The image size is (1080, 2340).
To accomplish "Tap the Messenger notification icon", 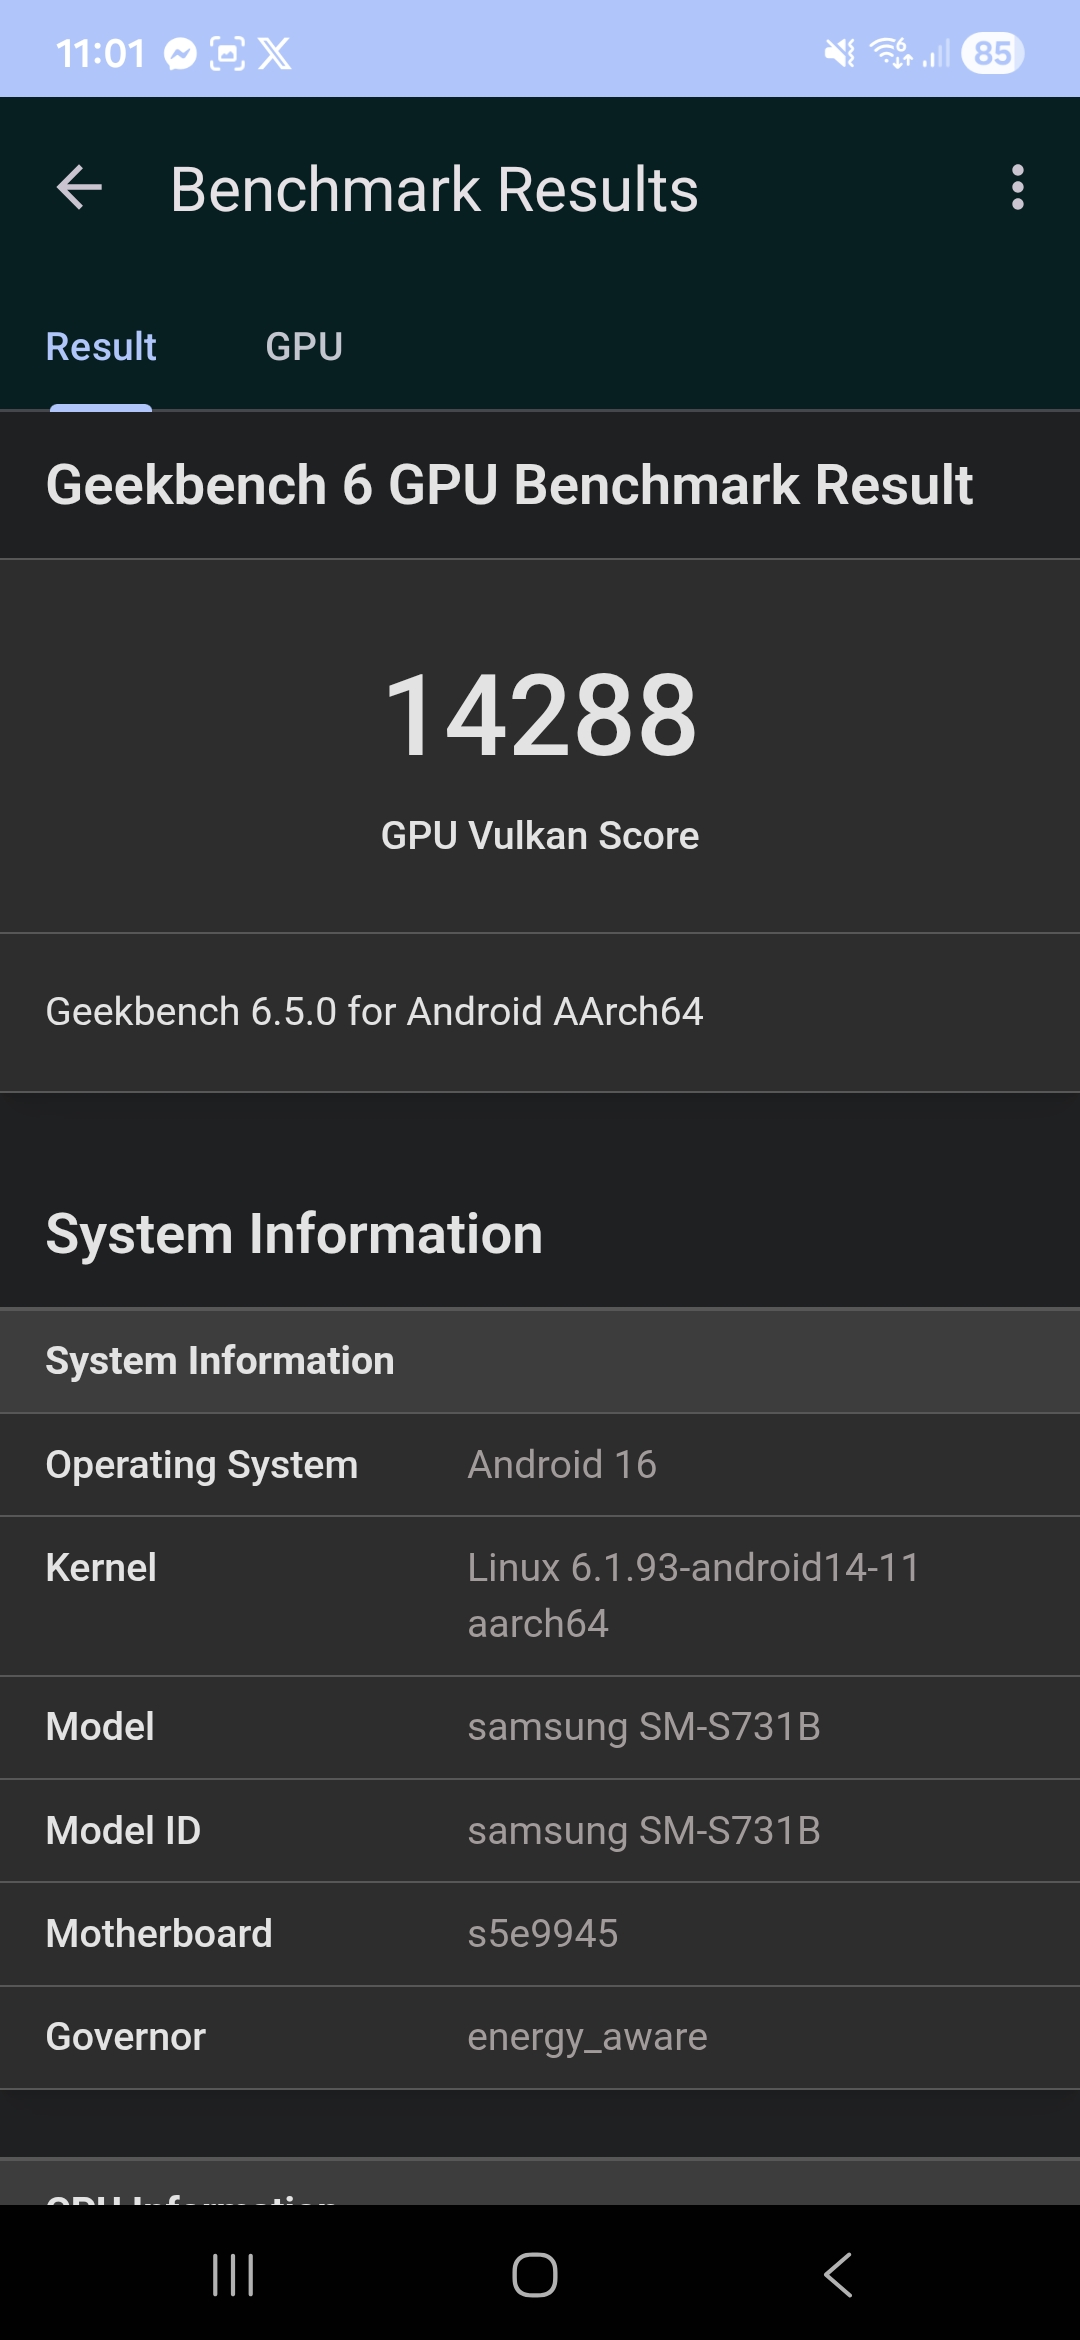I will 180,53.
